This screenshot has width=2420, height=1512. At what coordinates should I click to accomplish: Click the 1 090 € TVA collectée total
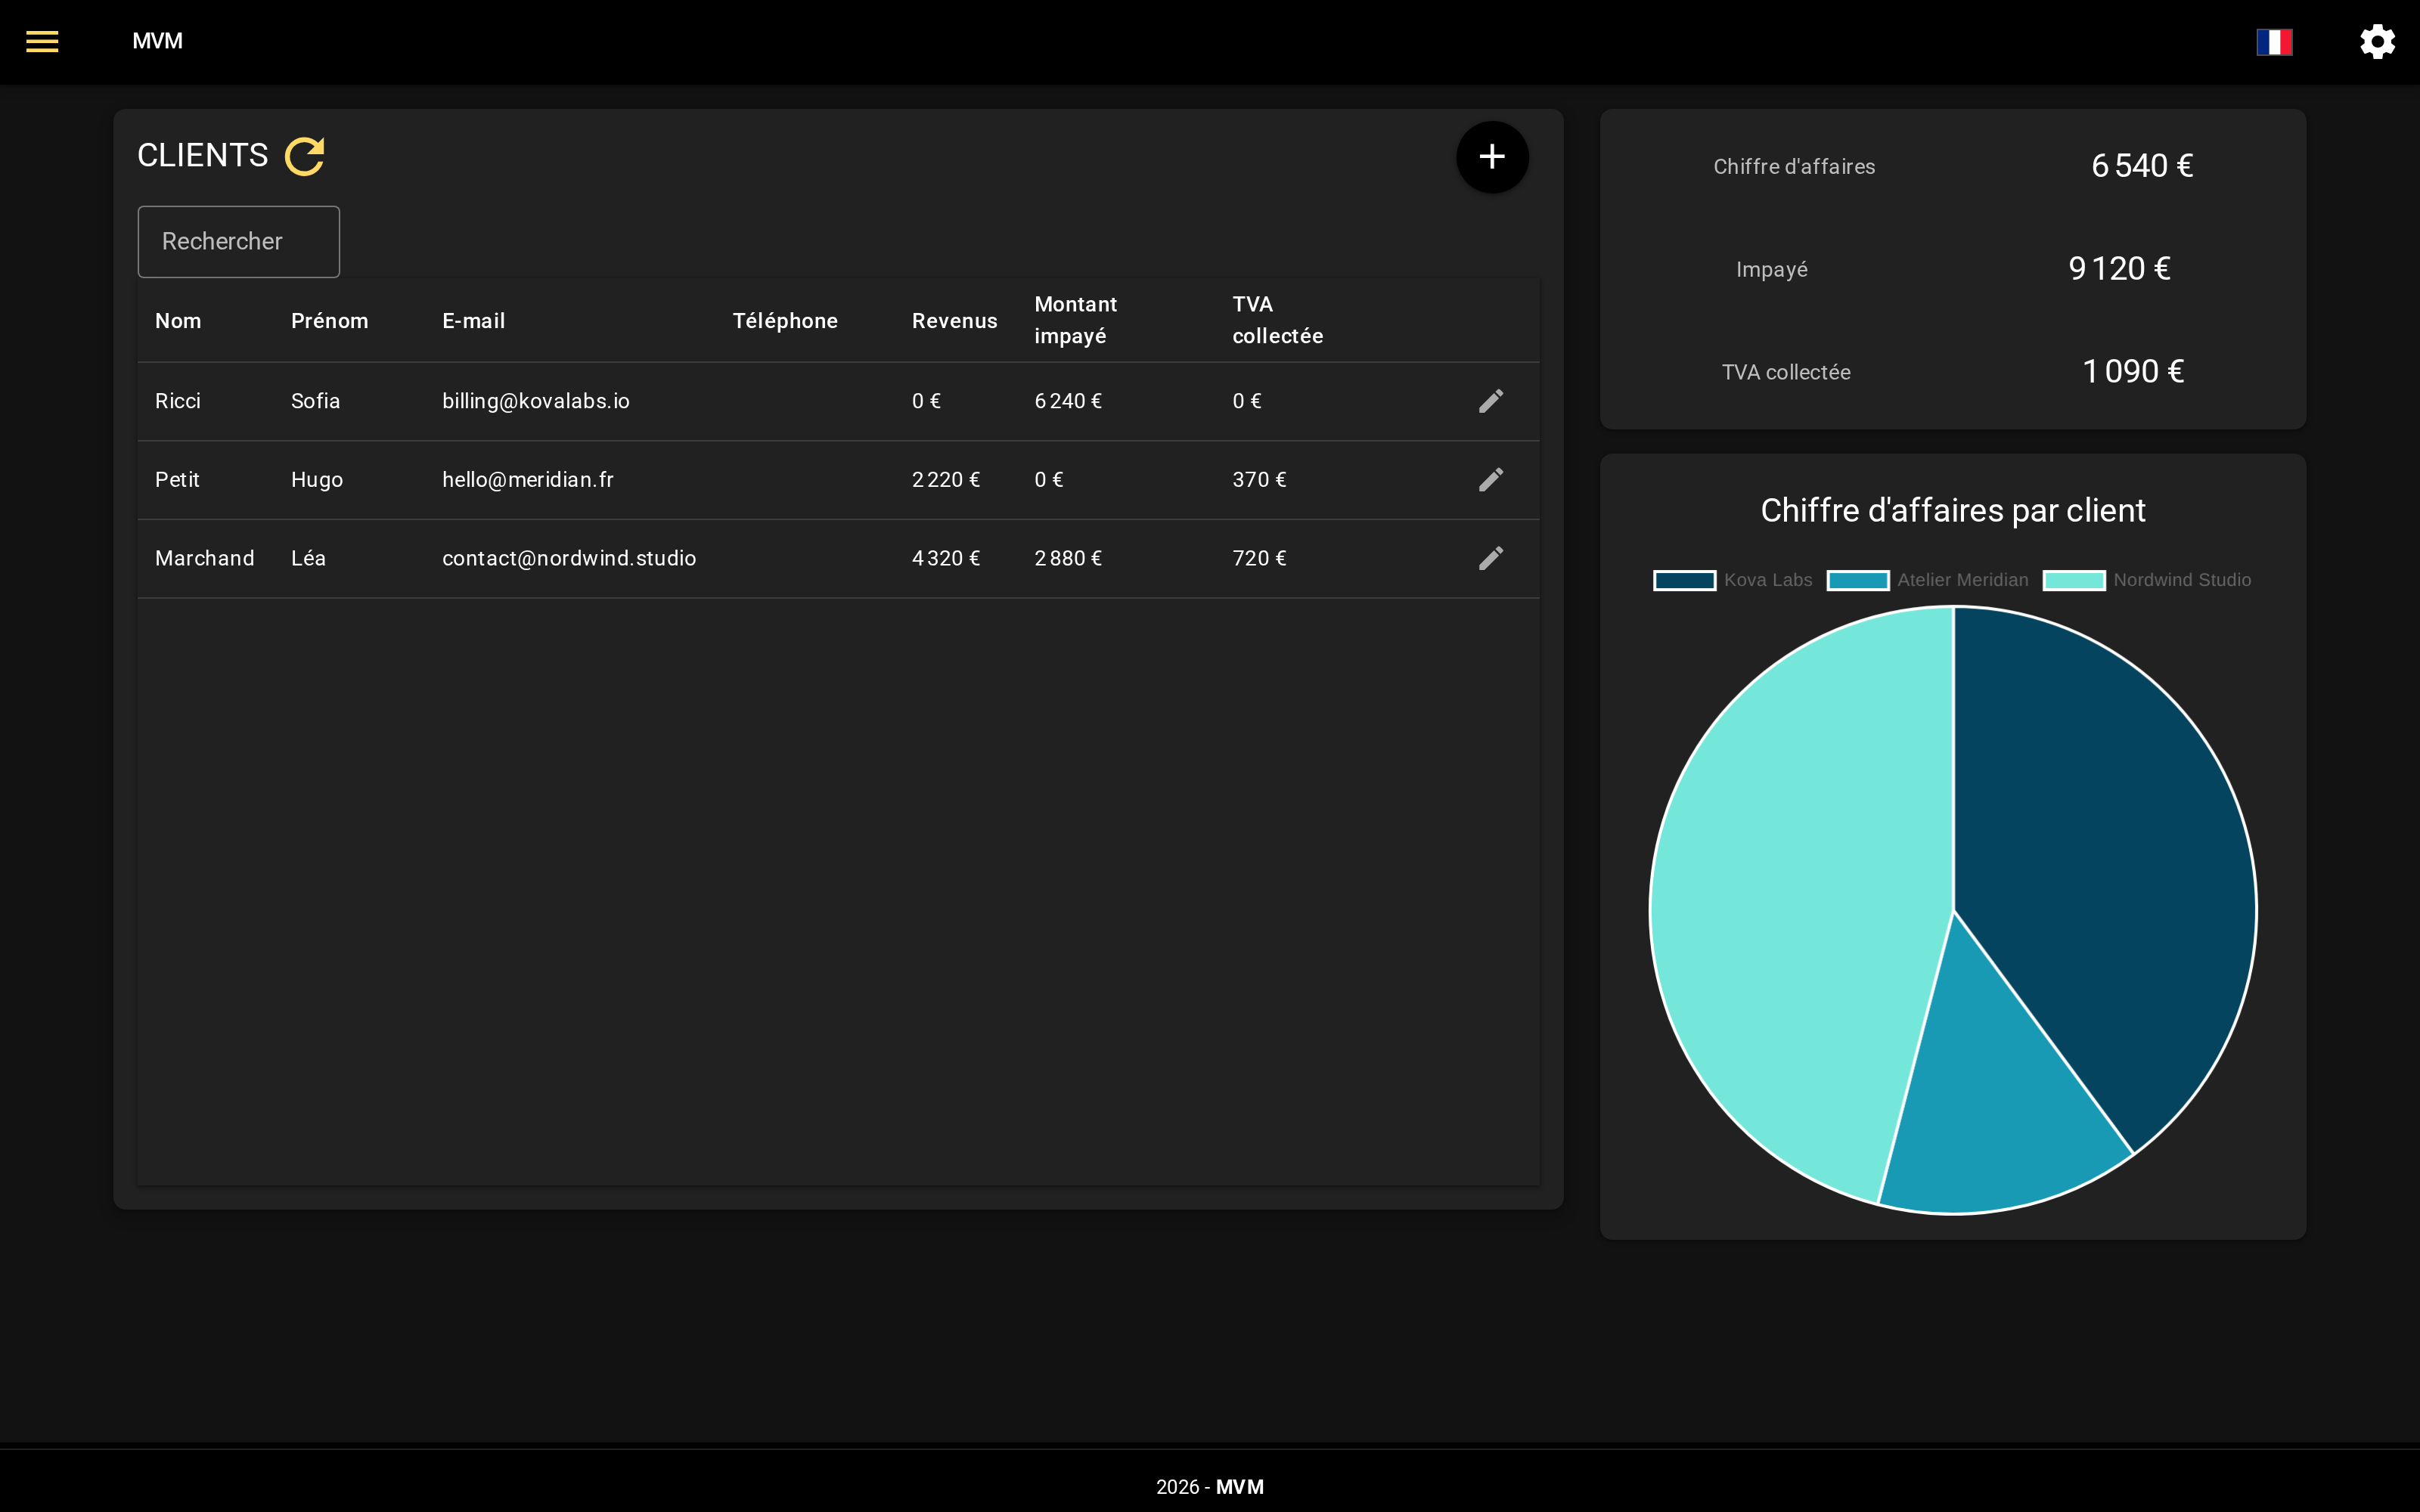coord(2133,372)
